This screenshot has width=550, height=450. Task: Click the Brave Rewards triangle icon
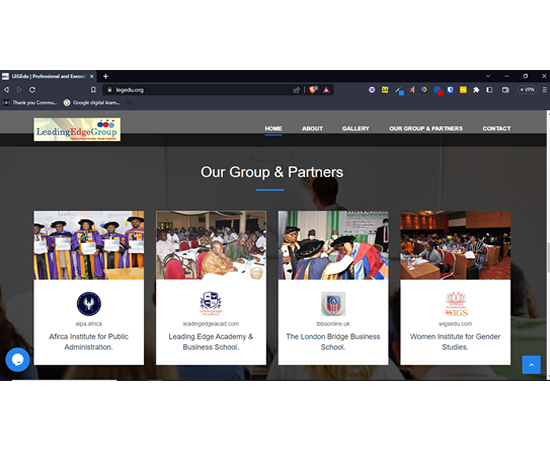click(x=326, y=90)
